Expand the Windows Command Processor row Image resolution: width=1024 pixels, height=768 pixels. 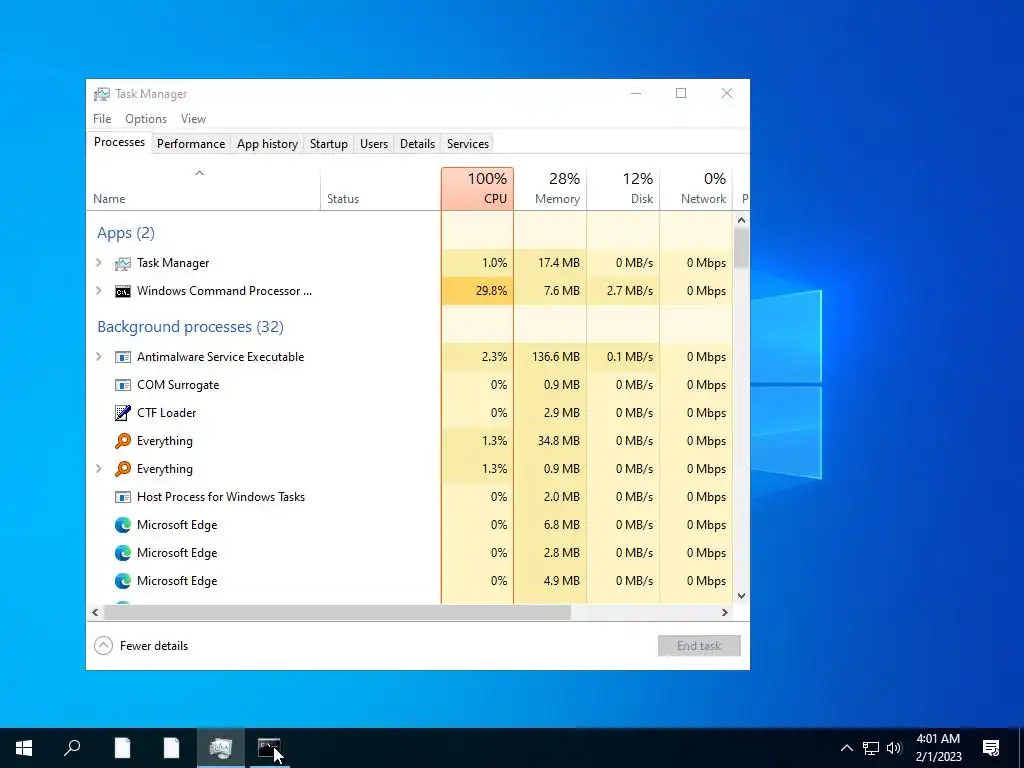pos(99,291)
